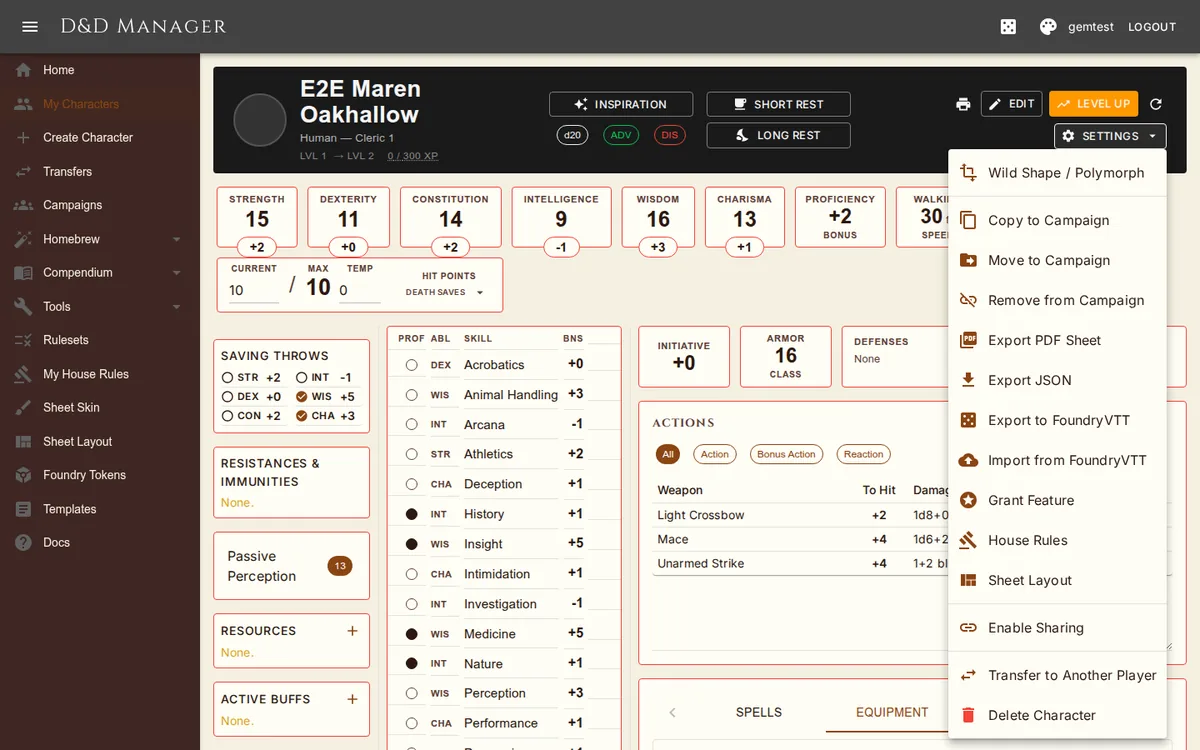Click the refresh icon beside Level Up

[1156, 104]
